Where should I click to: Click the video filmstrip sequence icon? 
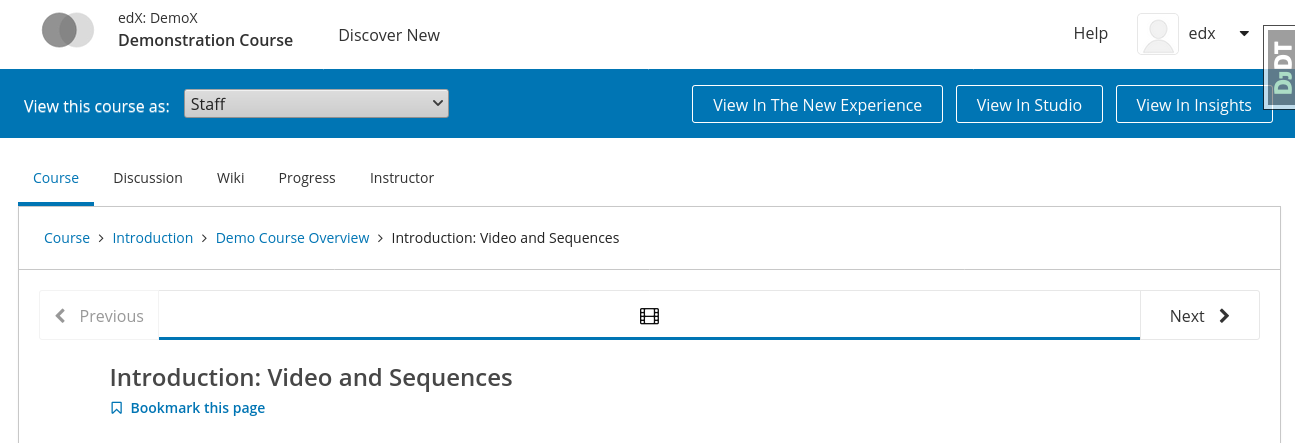pos(649,316)
